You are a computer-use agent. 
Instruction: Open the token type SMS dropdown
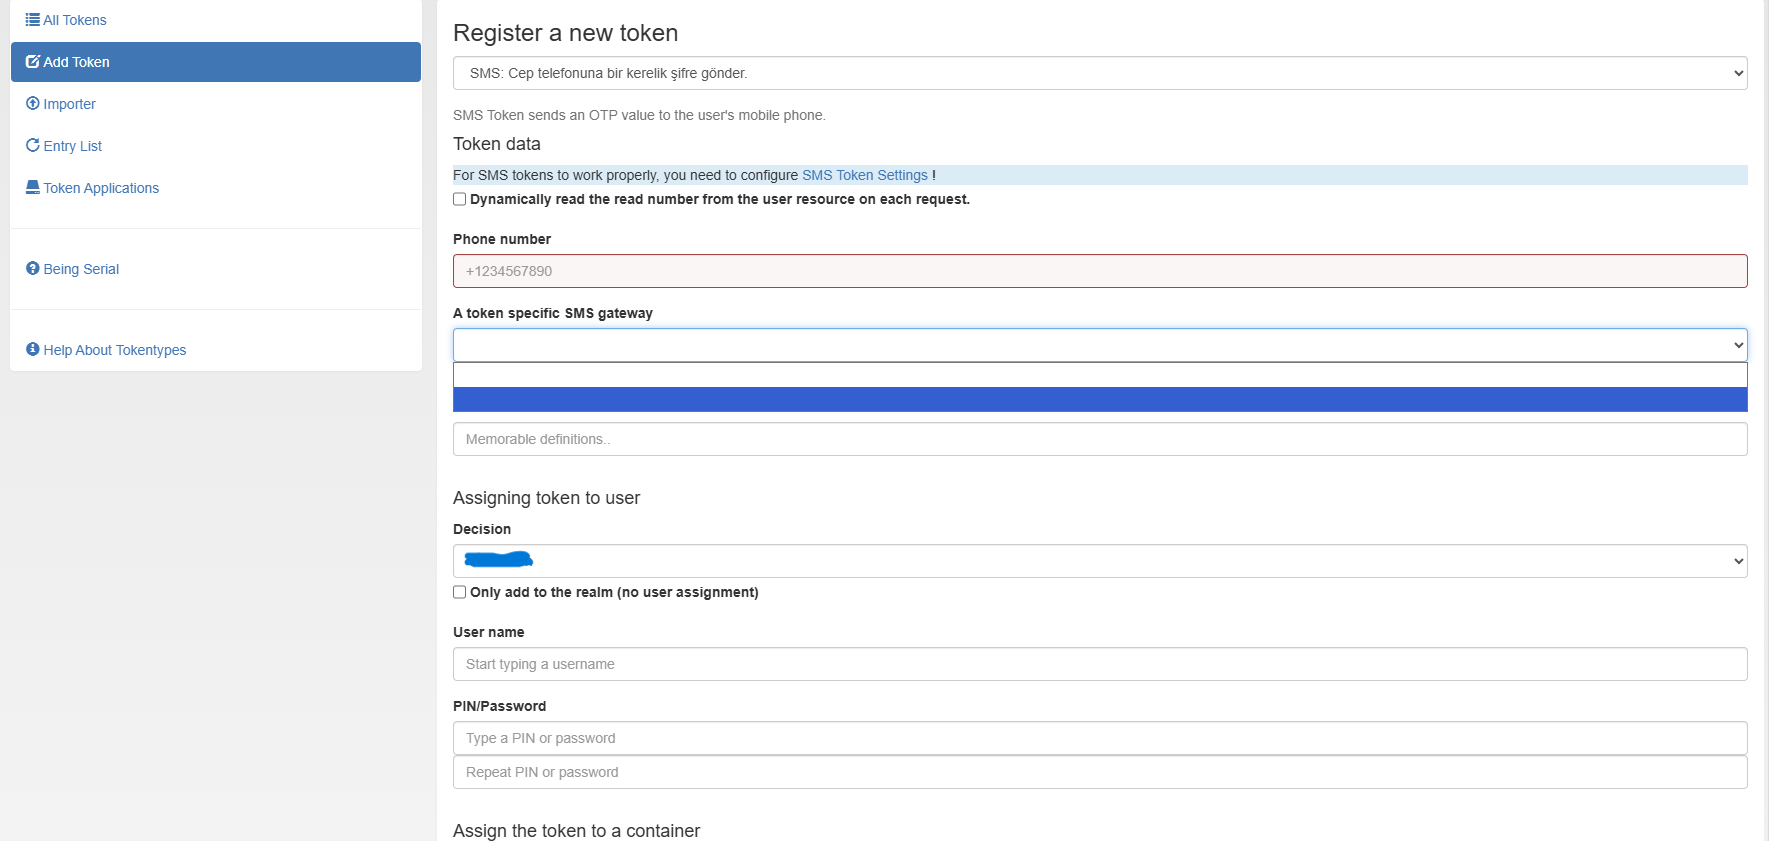[1100, 73]
